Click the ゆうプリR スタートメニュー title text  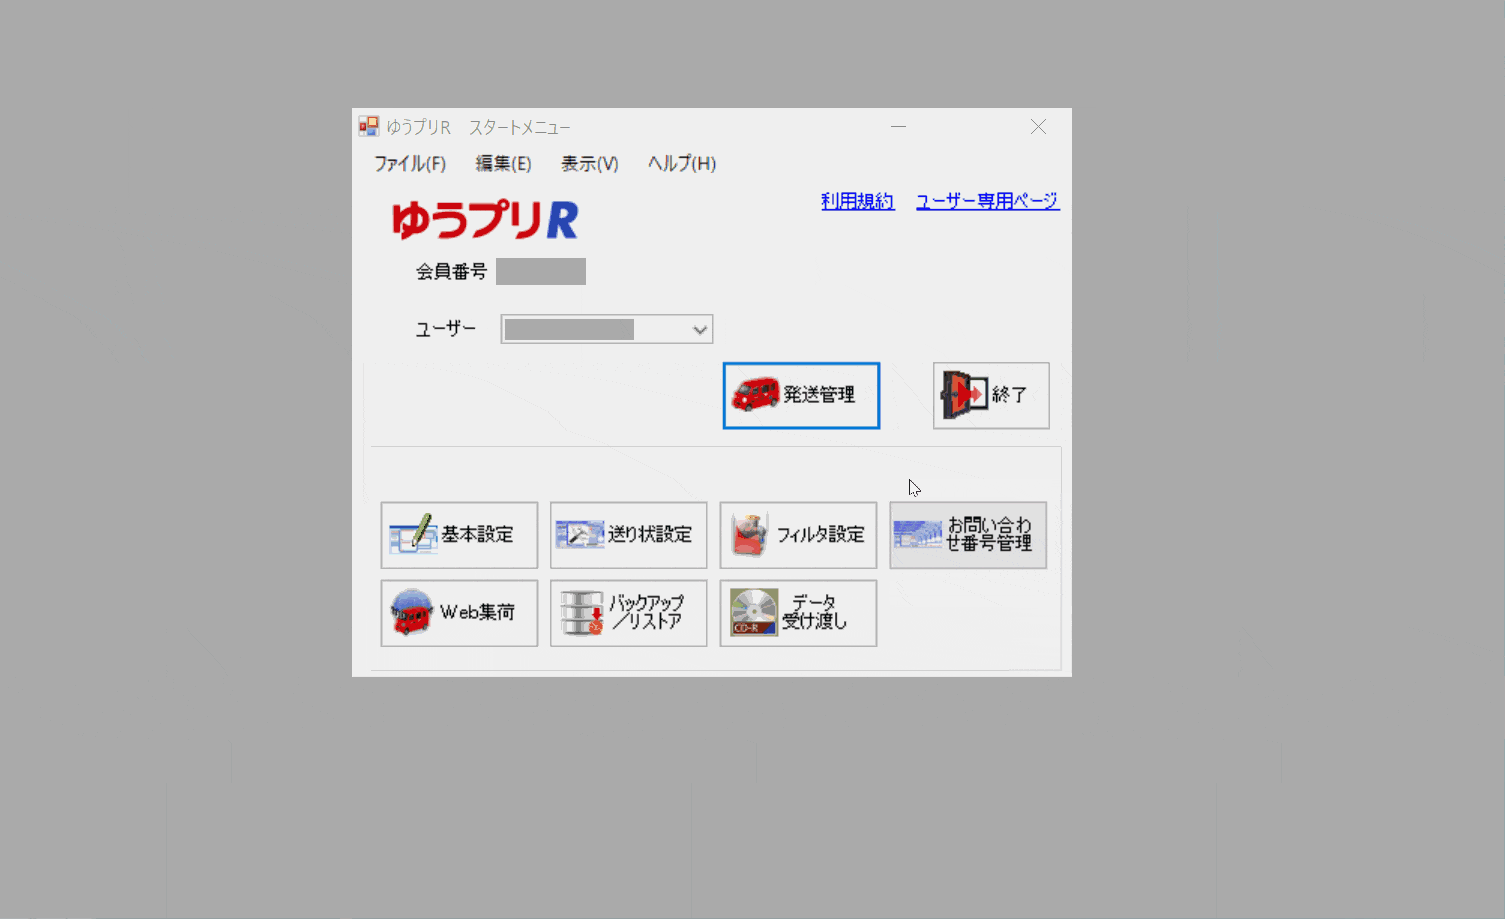478,127
